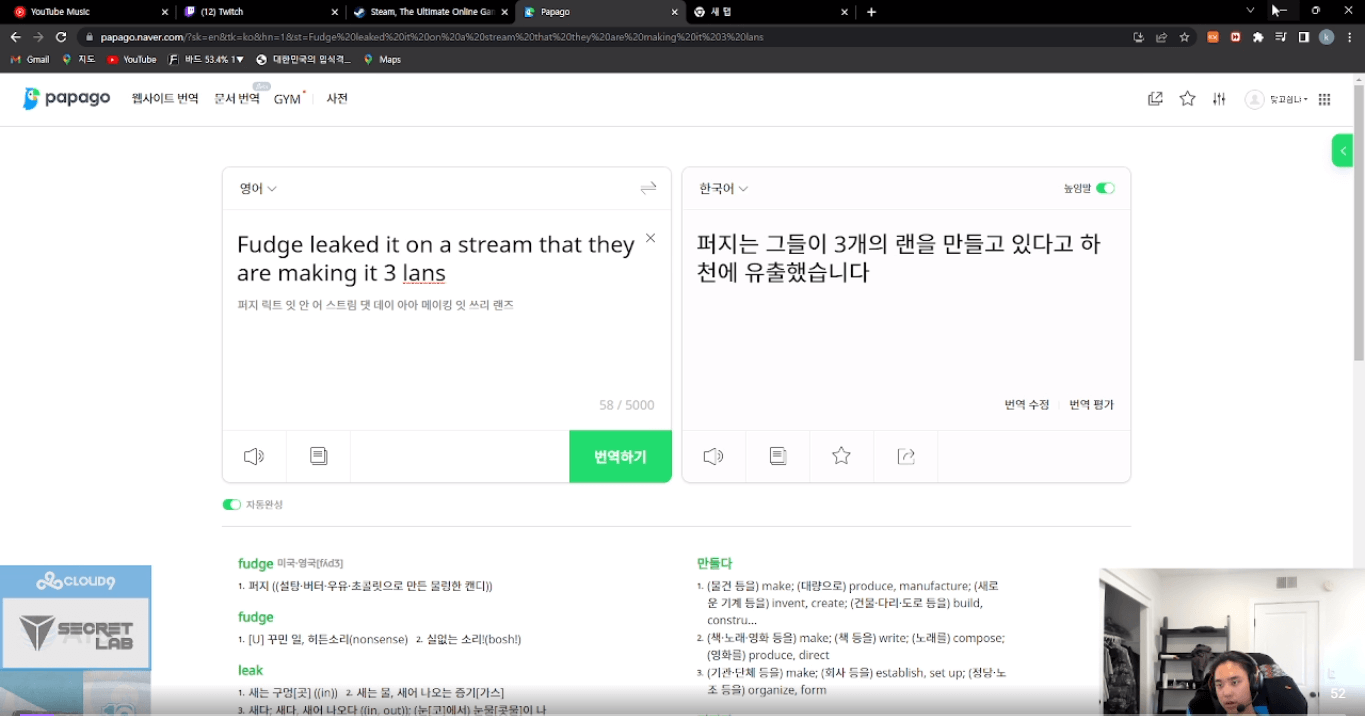Toggle the browser side panel
This screenshot has width=1365, height=716.
pyautogui.click(x=1304, y=37)
